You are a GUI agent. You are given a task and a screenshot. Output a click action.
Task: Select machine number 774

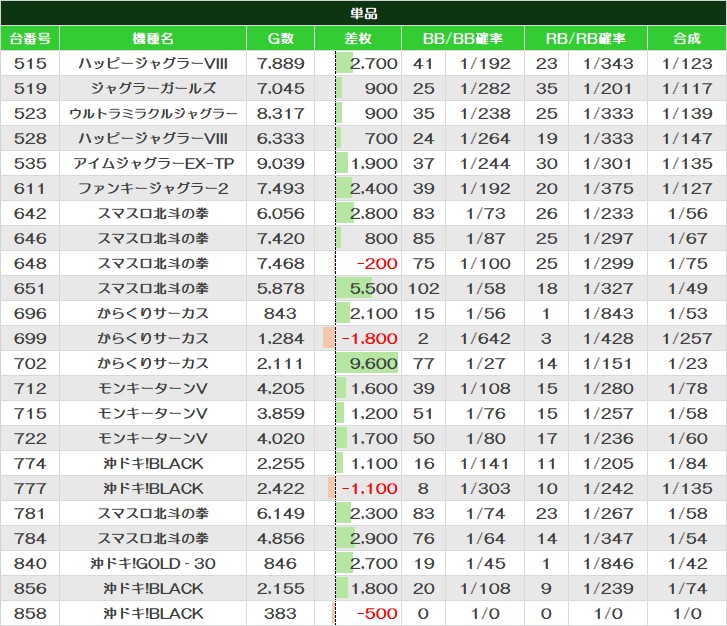[x=30, y=464]
